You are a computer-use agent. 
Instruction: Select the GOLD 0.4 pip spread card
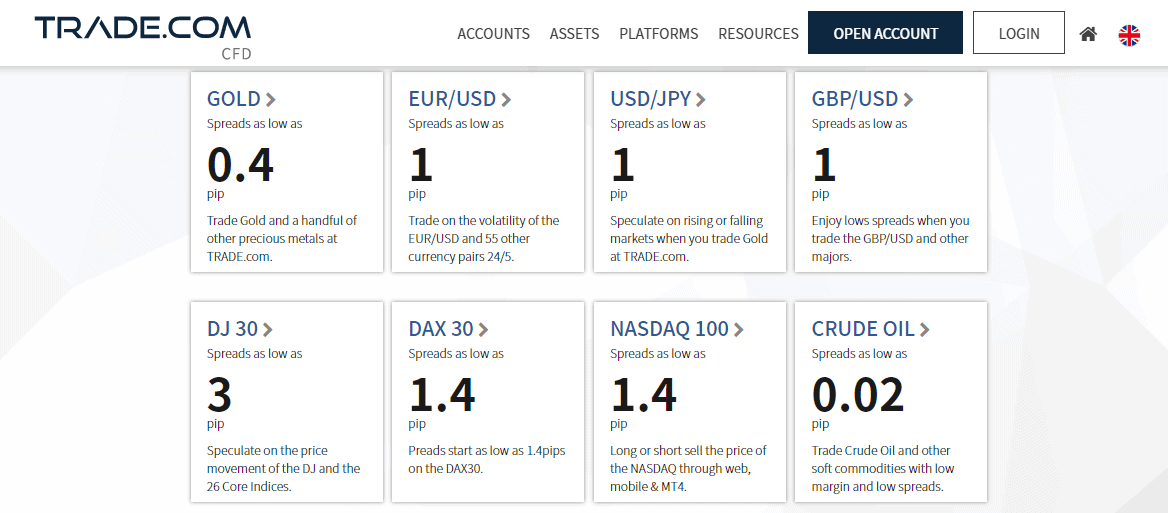point(287,172)
